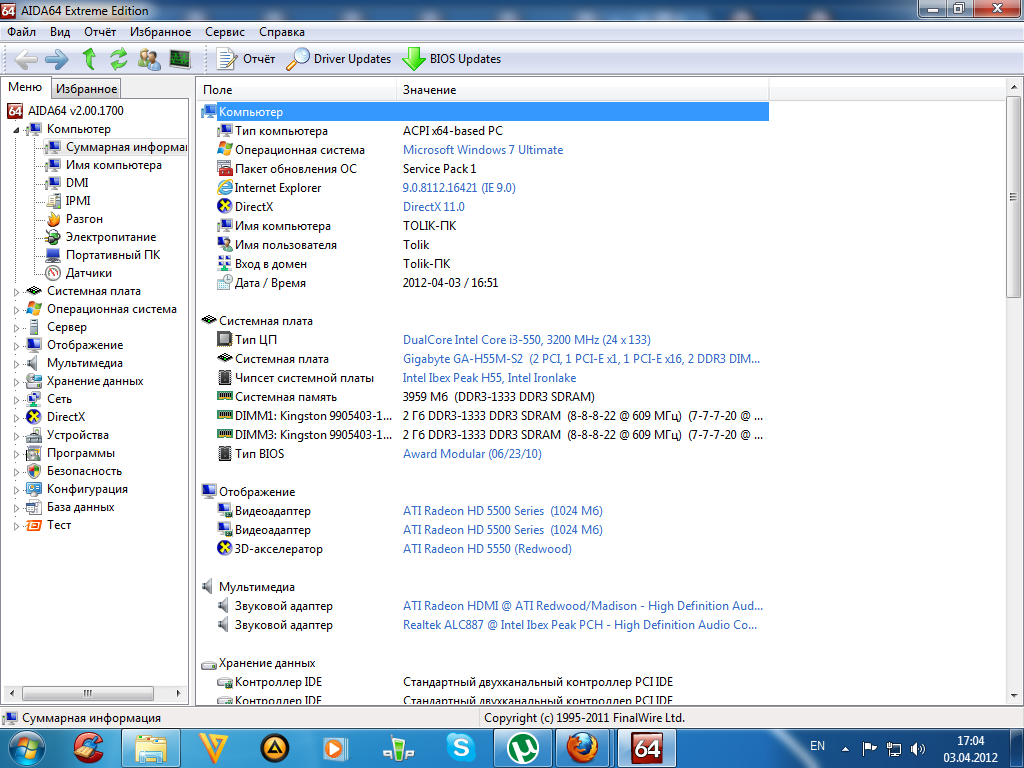Refresh the page with green arrows icon
This screenshot has height=768, width=1024.
tap(118, 59)
